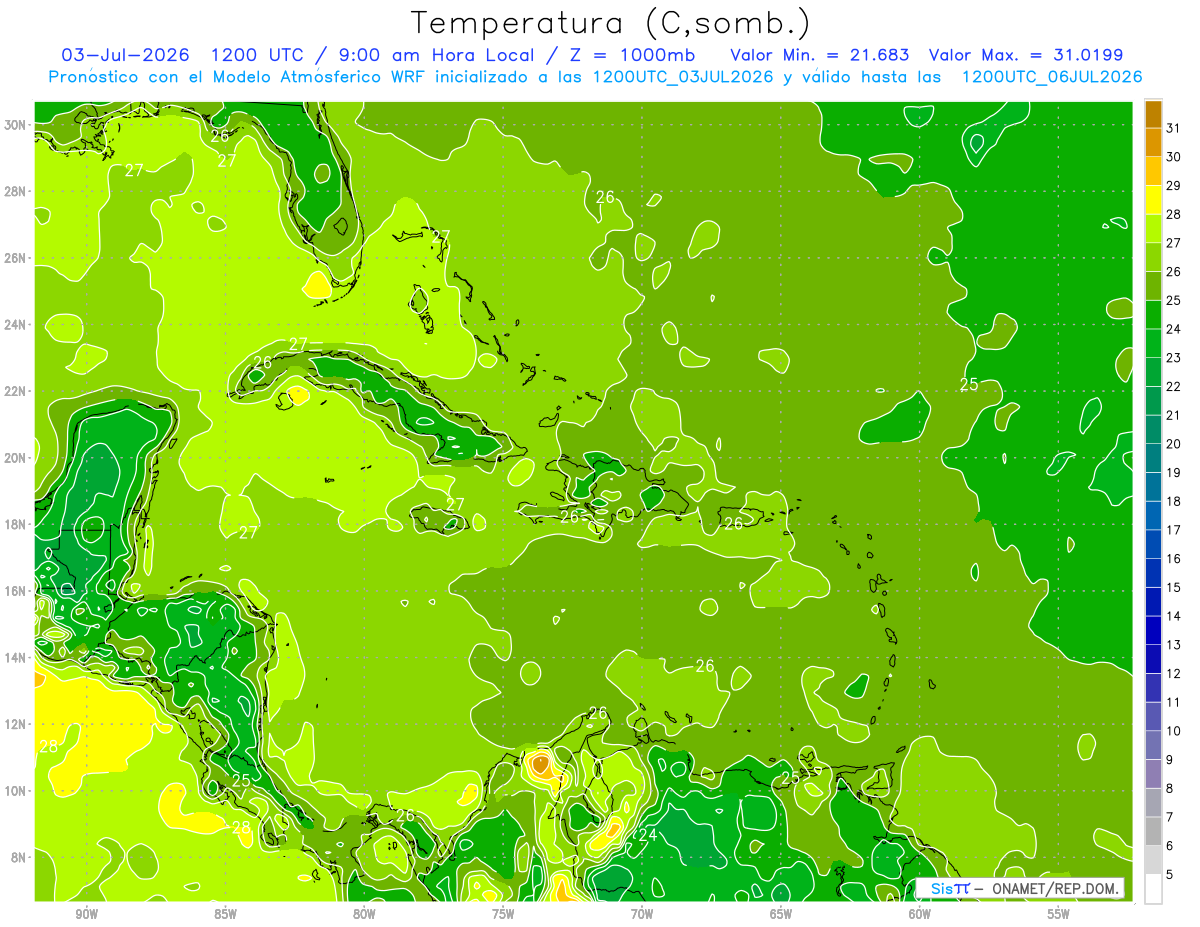Screen dimensions: 1200x927
Task: Click the dark orange swatch above legend value 31
Action: pos(1153,115)
